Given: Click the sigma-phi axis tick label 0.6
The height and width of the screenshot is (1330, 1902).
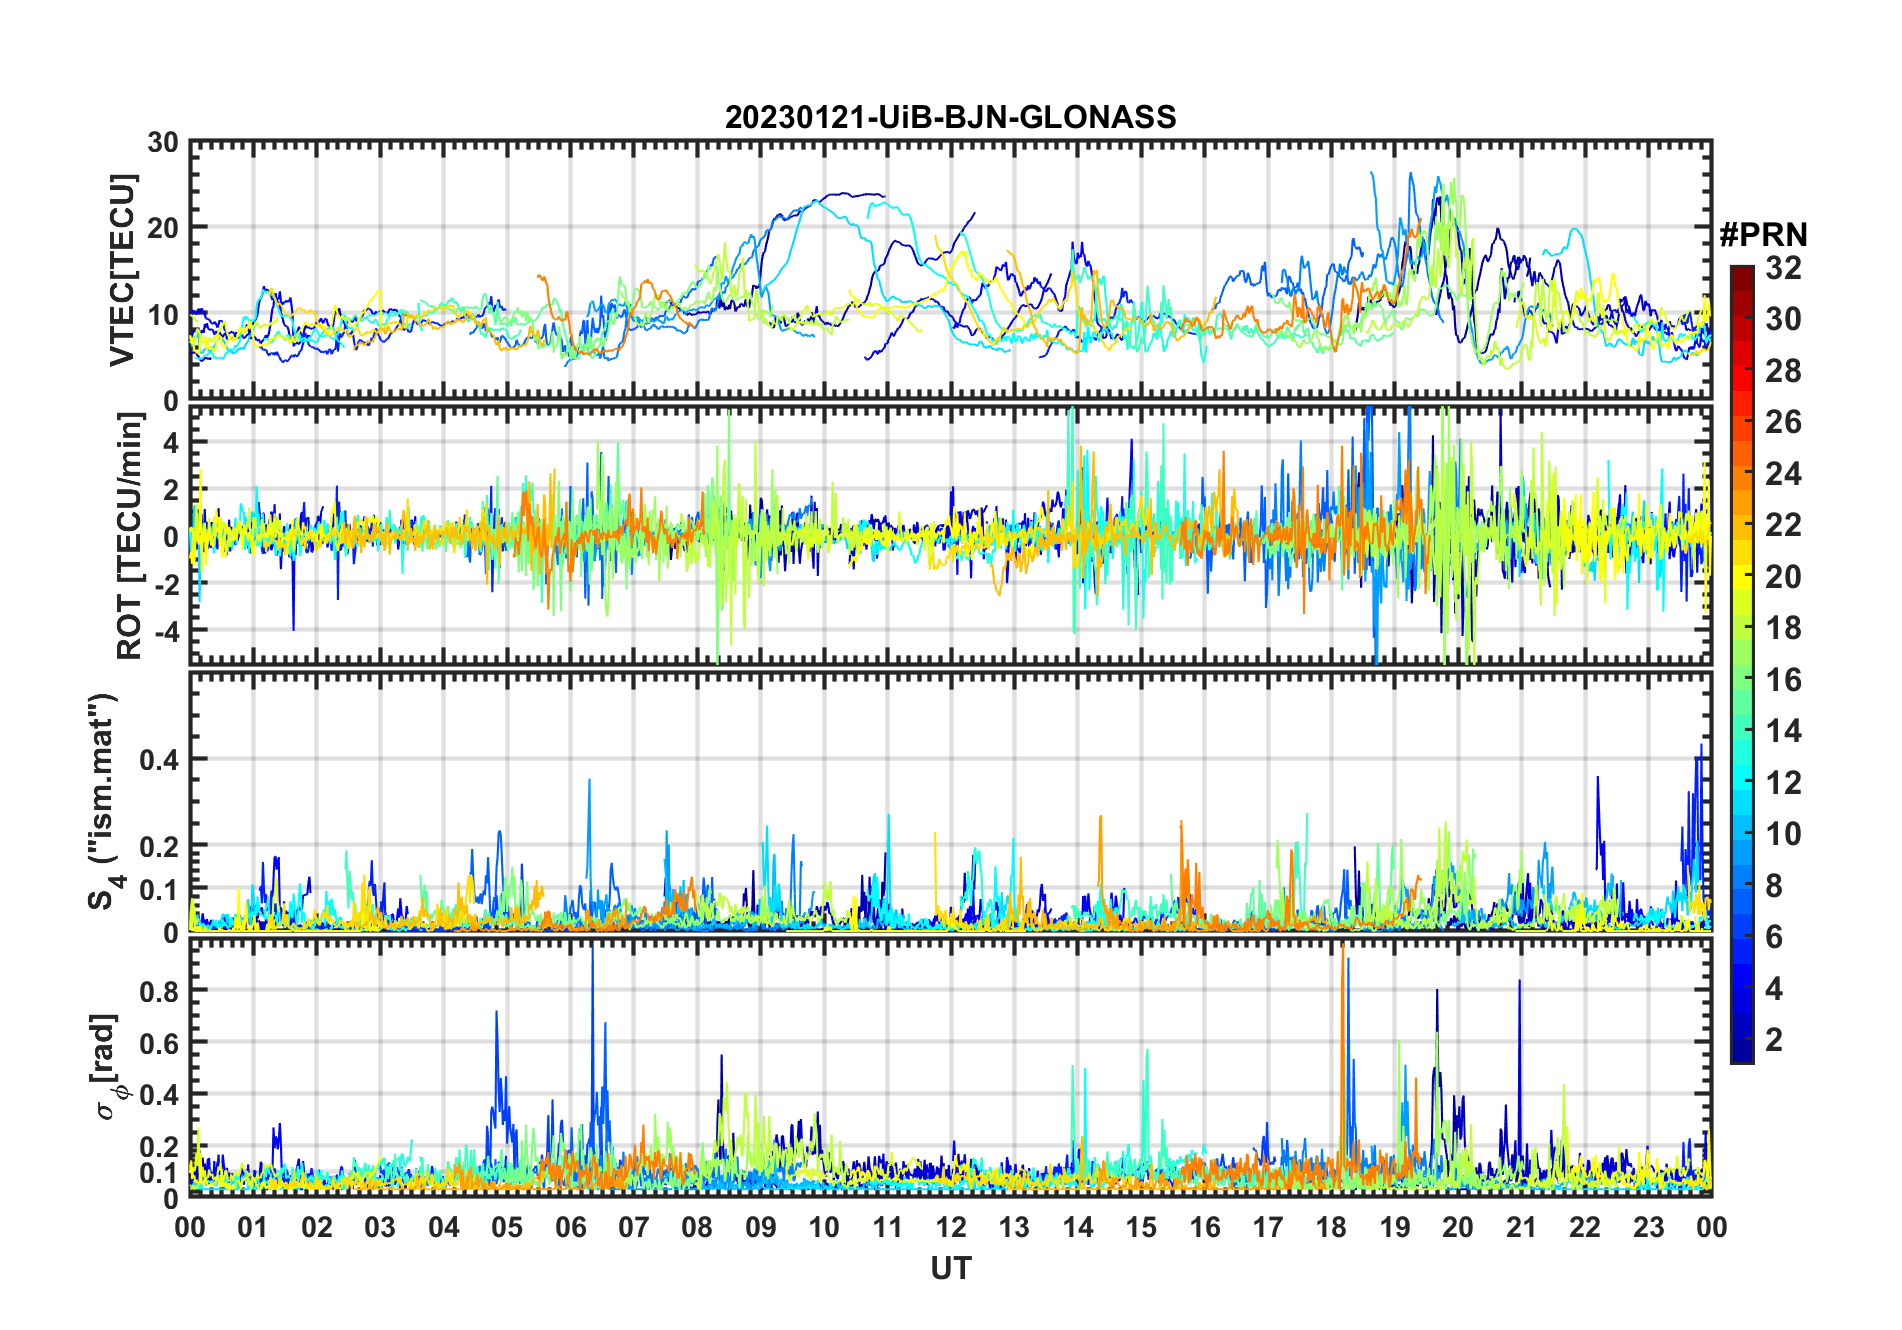Looking at the screenshot, I should [x=160, y=1043].
